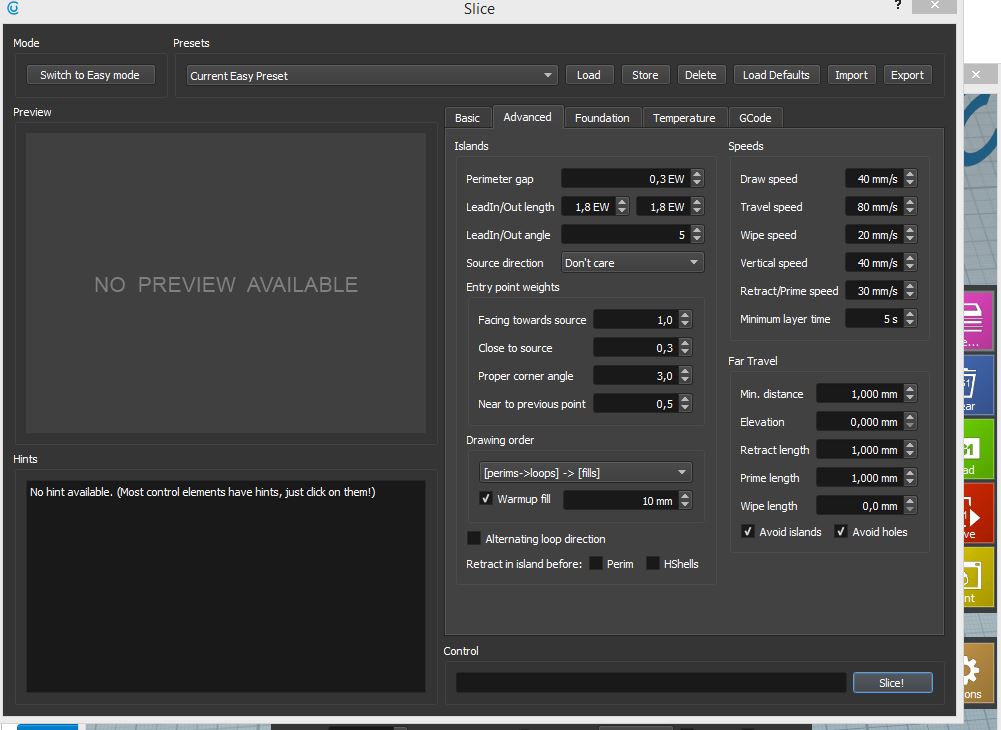Screen dimensions: 1001x730
Task: Click the application logo in the title bar
Action: pos(12,9)
